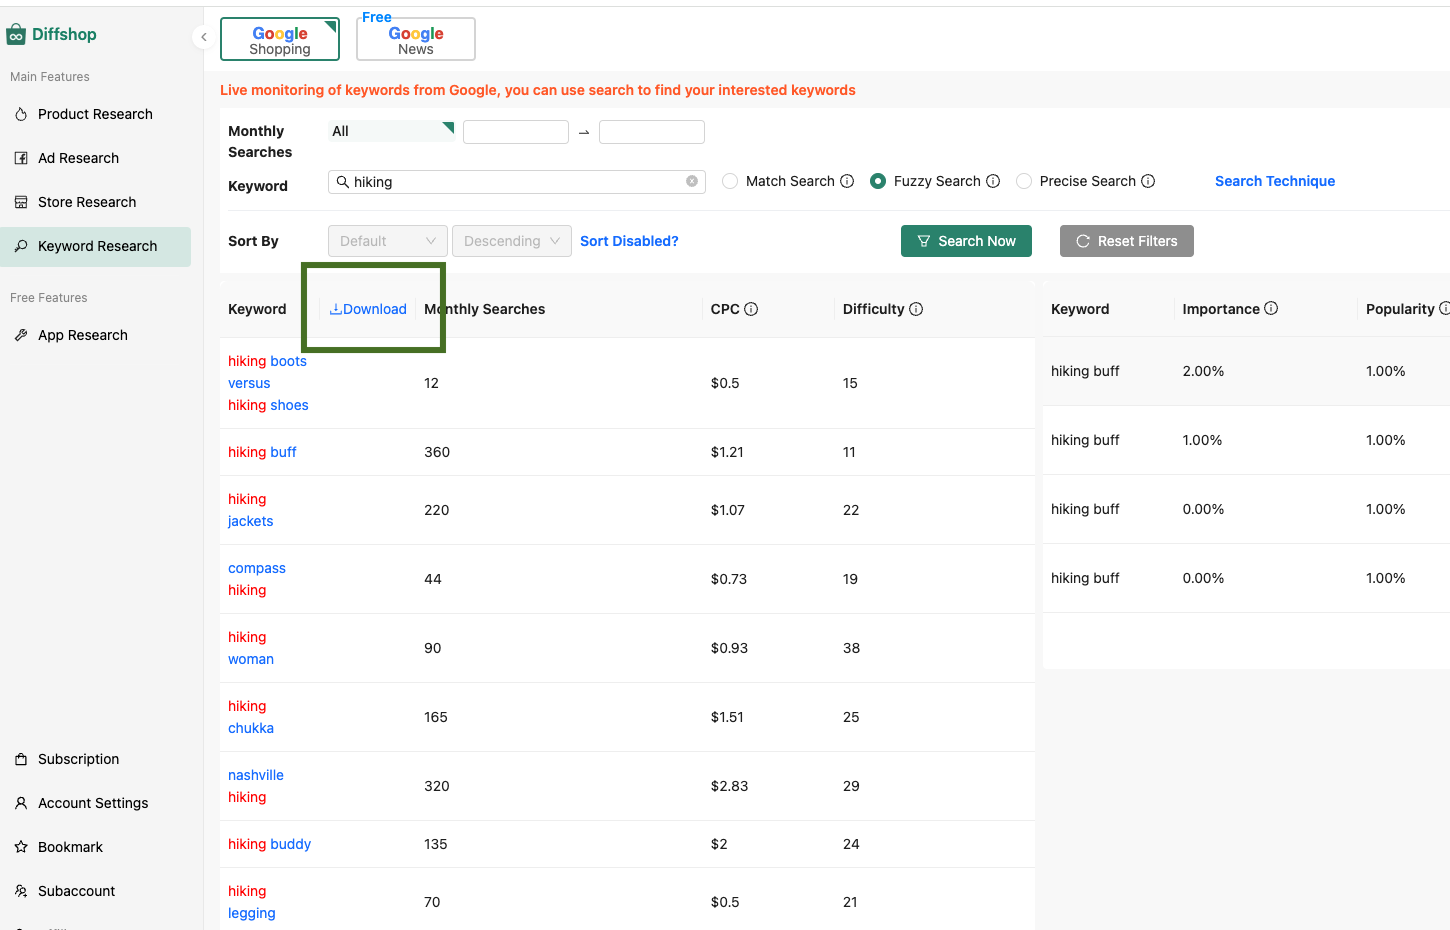Open the Search Technique link
1450x930 pixels.
coord(1274,181)
